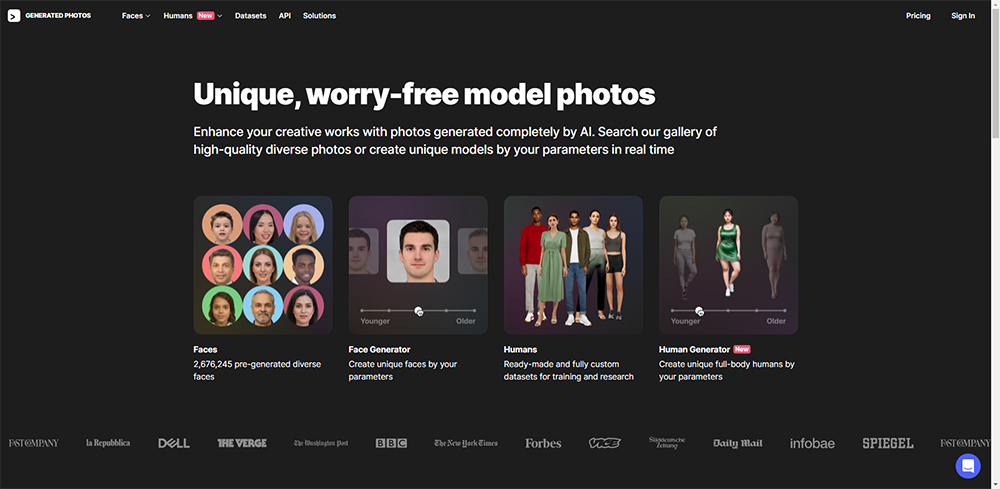Open the chat support widget
This screenshot has height=489, width=1000.
(967, 466)
